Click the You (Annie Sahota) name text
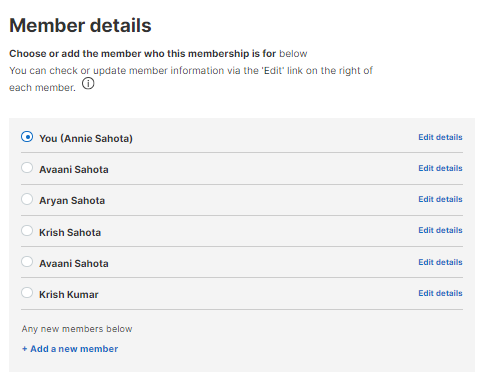The height and width of the screenshot is (381, 495). [x=86, y=138]
